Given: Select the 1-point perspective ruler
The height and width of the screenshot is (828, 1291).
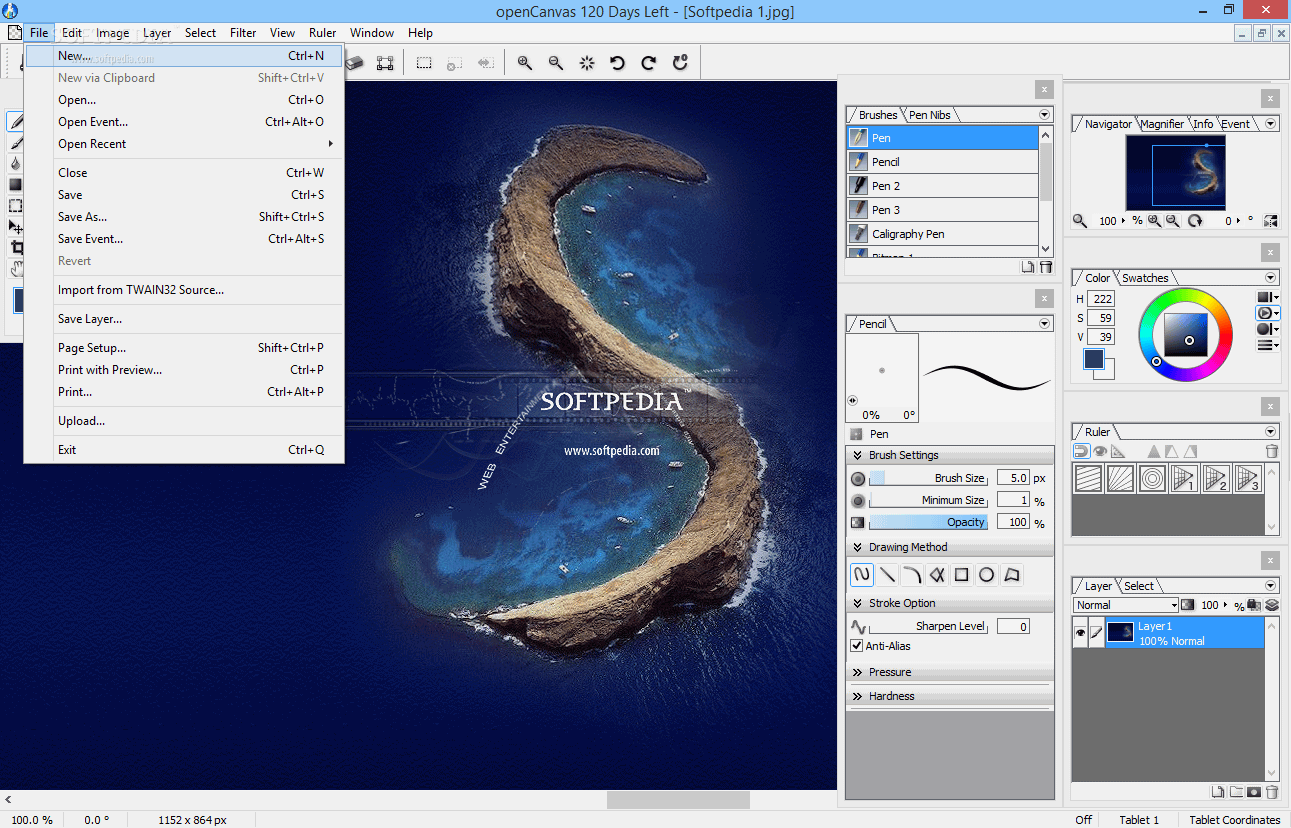Looking at the screenshot, I should click(1185, 478).
